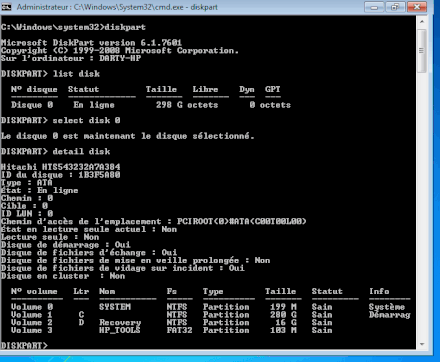Click the 'FAT32' file system value
Screen dimensions: 440x362
(180, 330)
